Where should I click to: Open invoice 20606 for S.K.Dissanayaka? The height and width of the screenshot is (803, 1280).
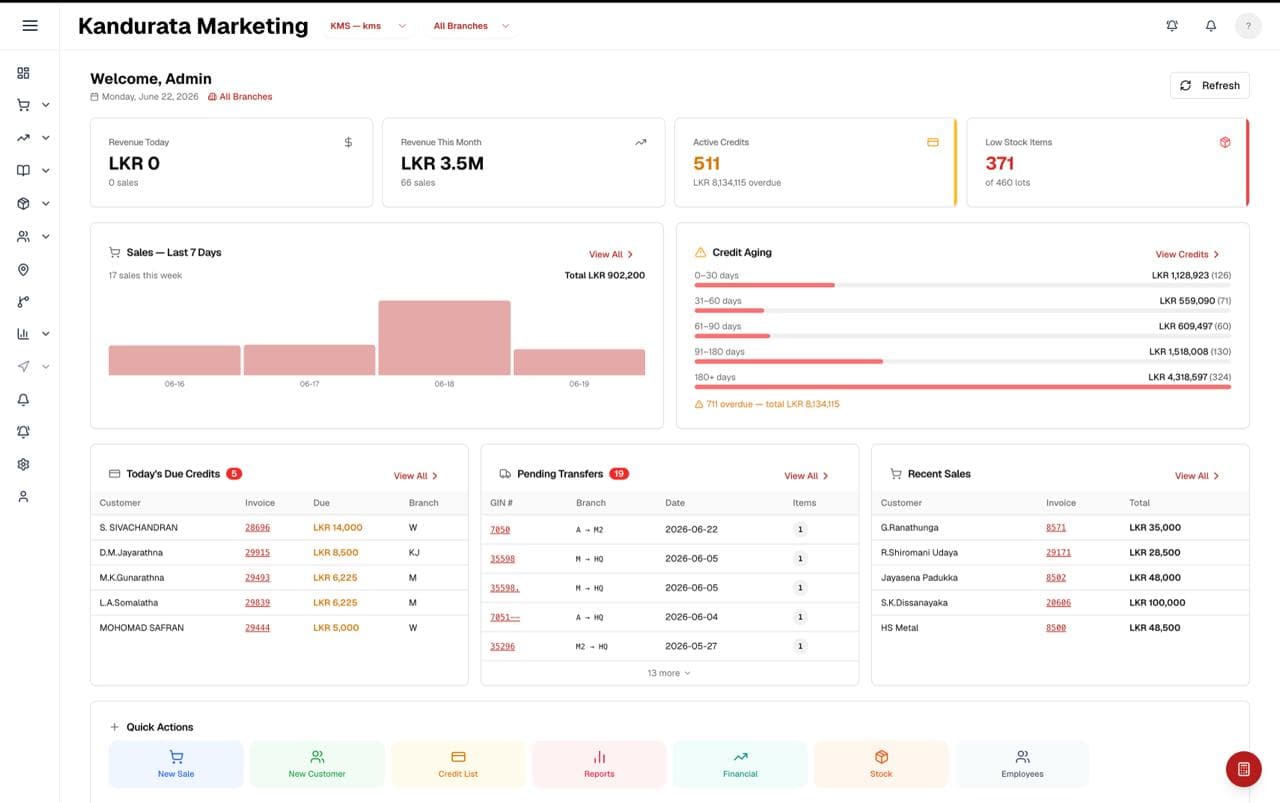1058,602
